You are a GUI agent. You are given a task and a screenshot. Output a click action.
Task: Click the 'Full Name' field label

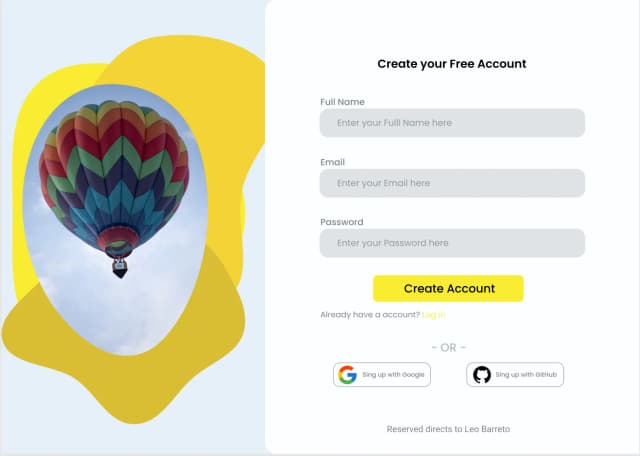342,102
